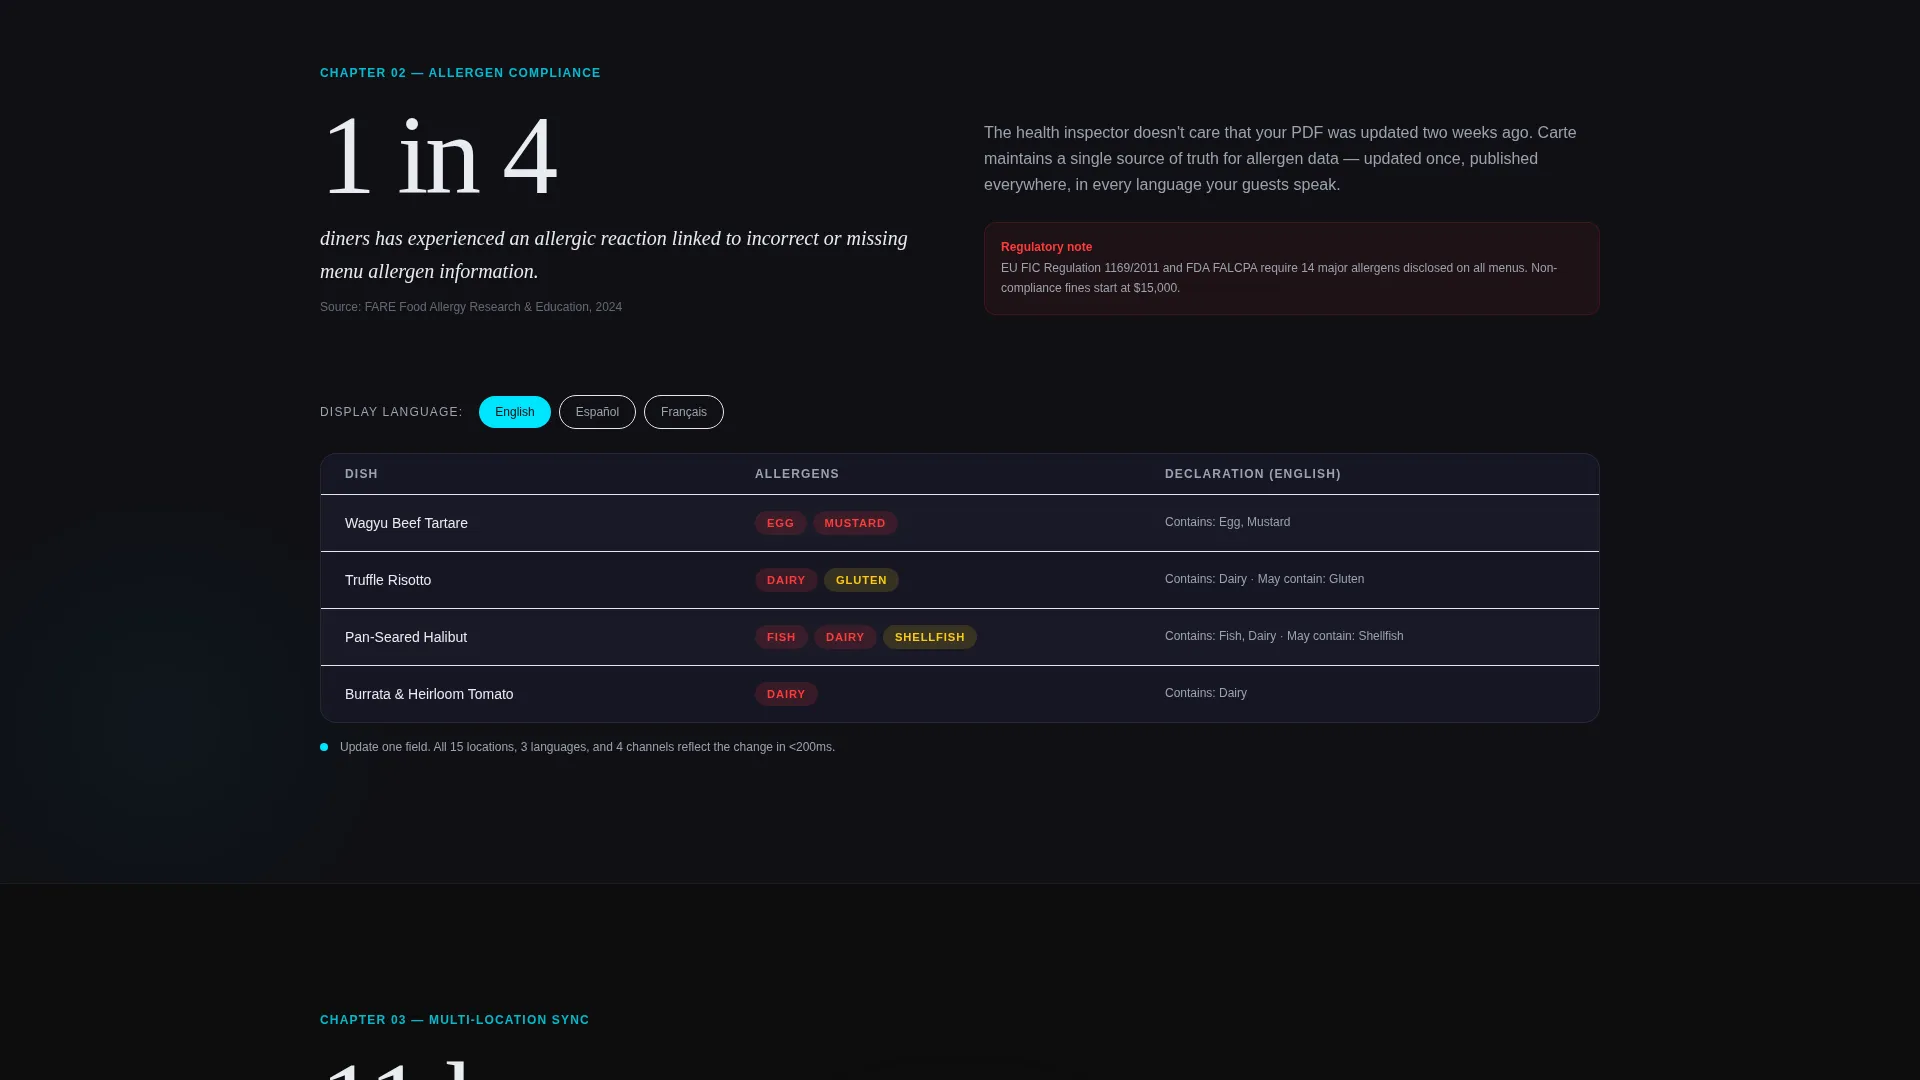
Task: Click the SHELLFISH allergen tag
Action: click(x=929, y=637)
